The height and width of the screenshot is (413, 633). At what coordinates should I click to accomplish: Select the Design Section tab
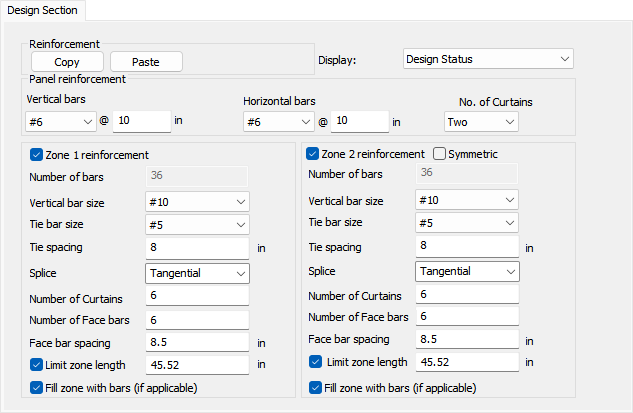coord(43,10)
